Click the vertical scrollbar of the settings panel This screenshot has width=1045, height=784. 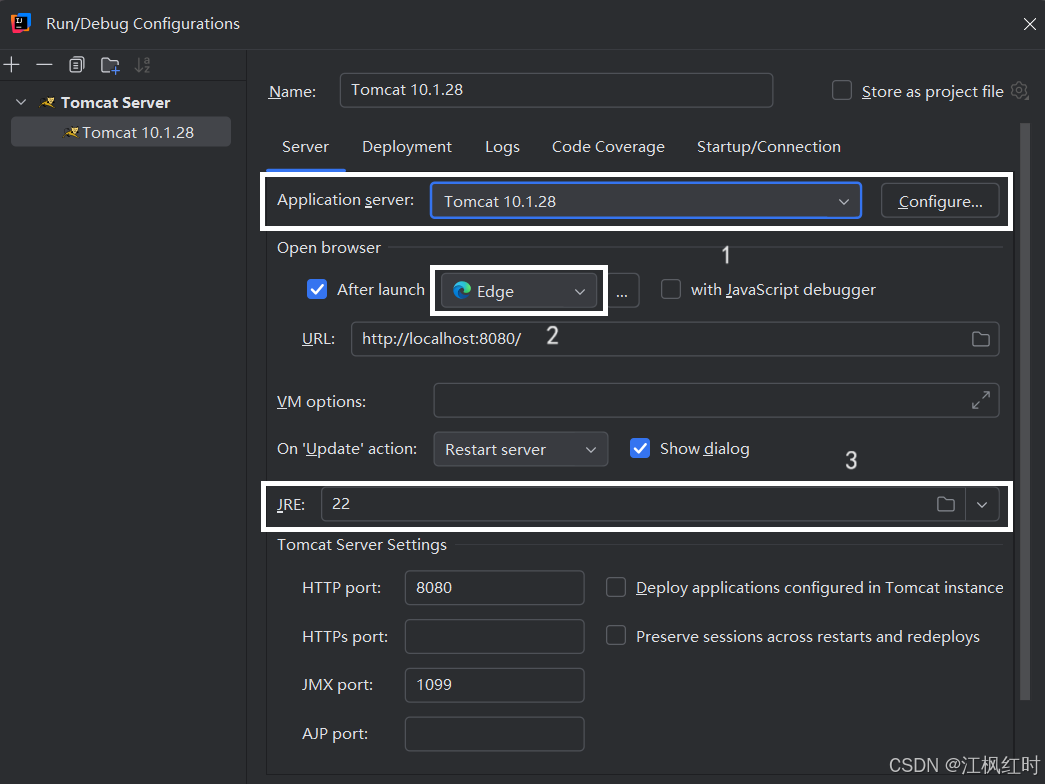pos(1025,411)
